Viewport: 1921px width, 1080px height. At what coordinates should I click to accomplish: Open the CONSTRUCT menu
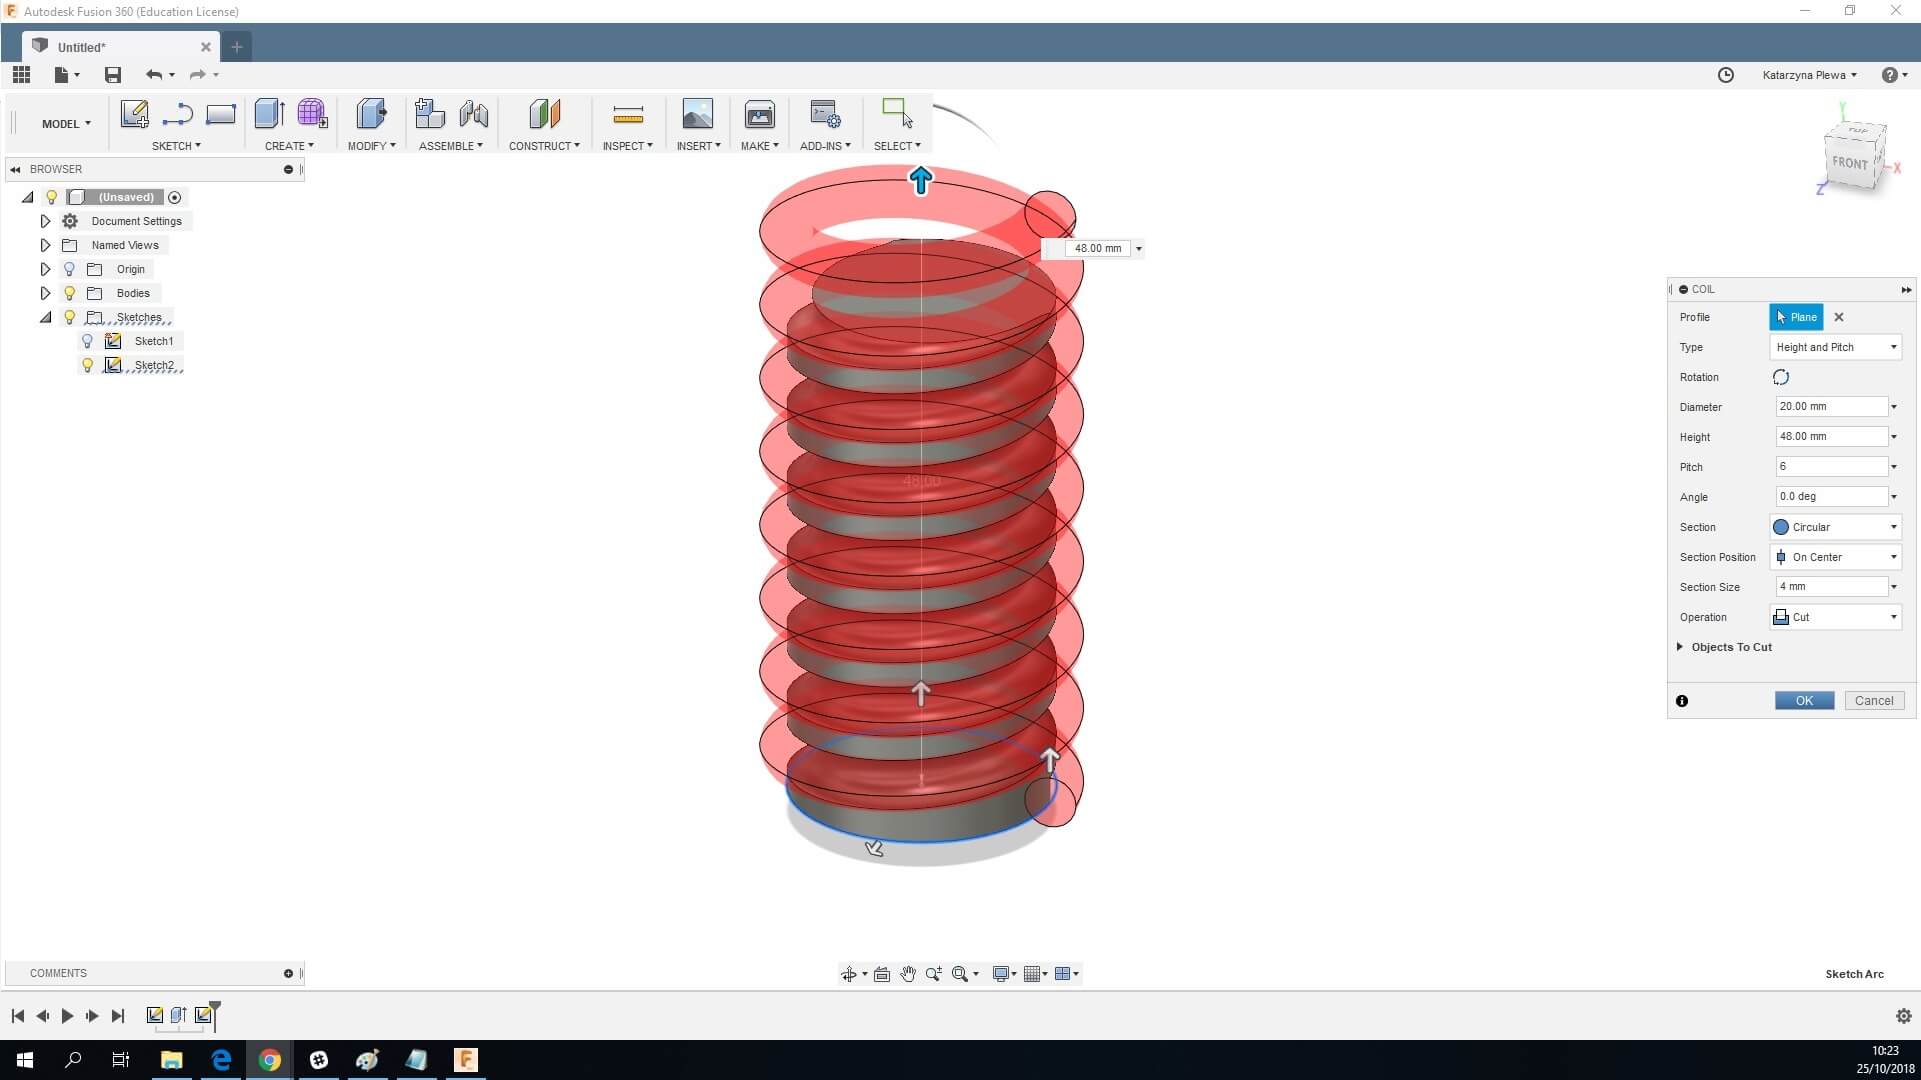click(x=544, y=146)
